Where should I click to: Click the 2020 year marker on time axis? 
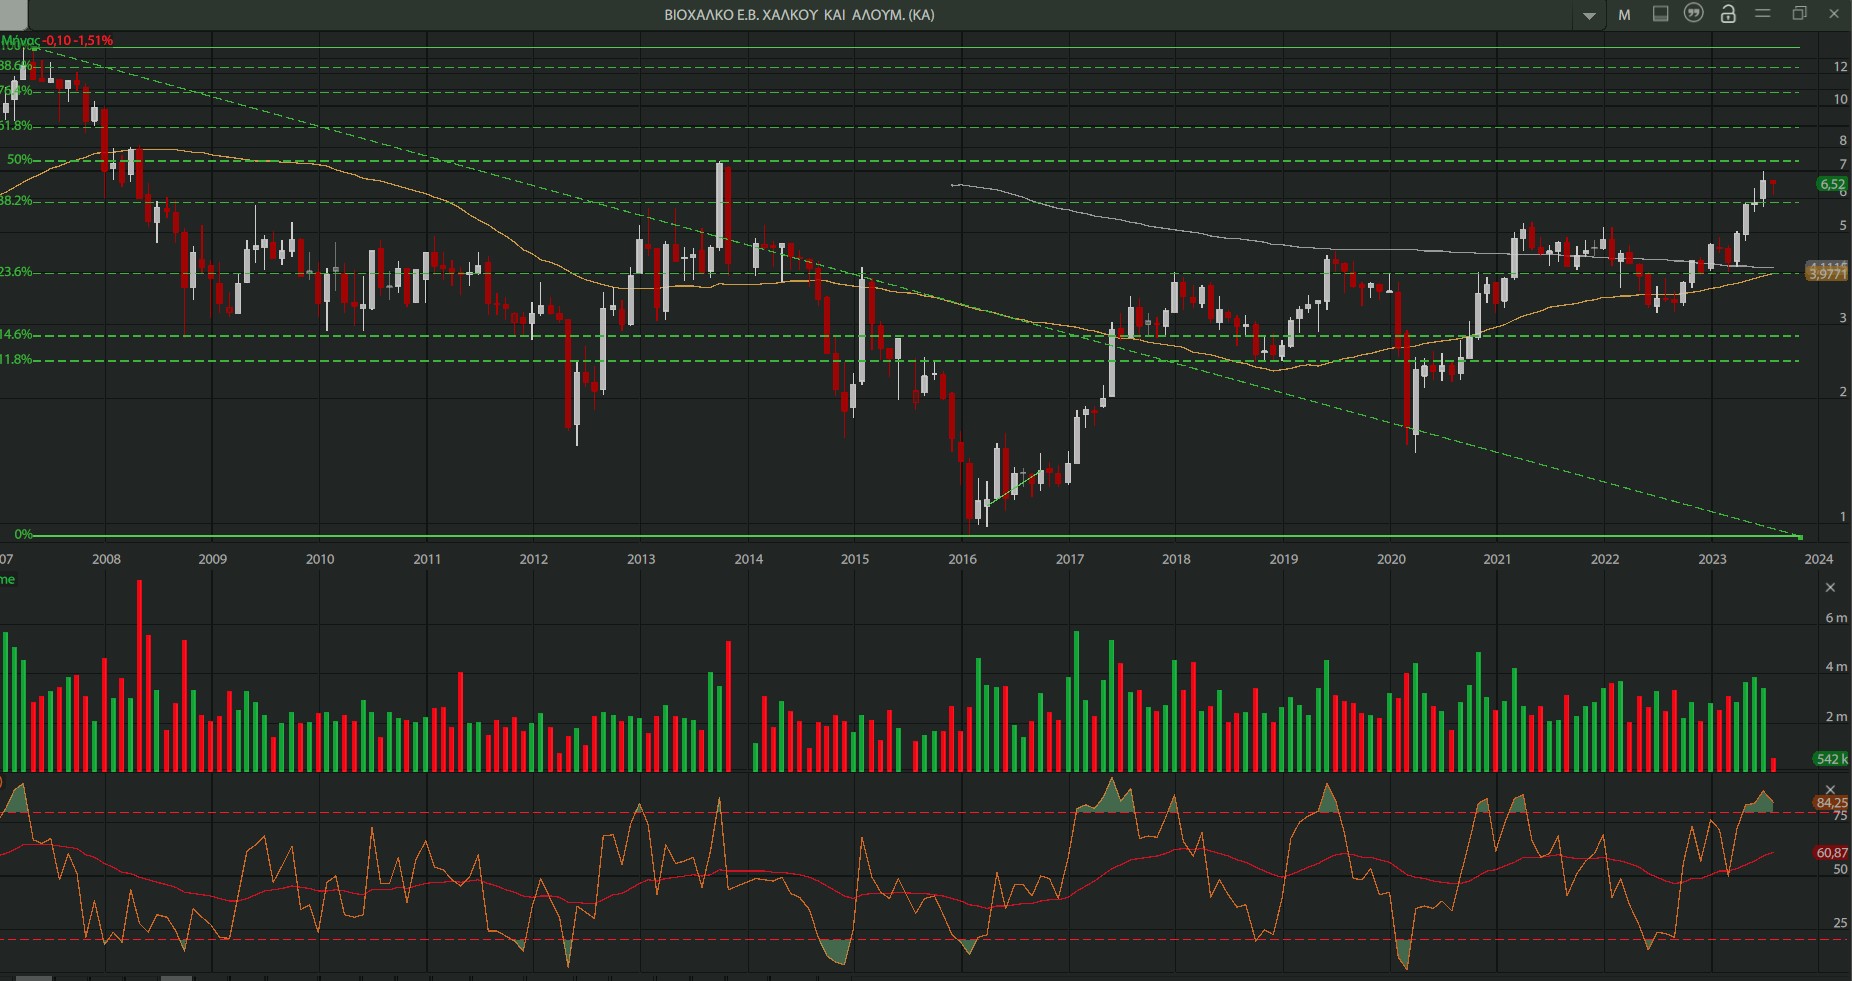pos(1391,559)
